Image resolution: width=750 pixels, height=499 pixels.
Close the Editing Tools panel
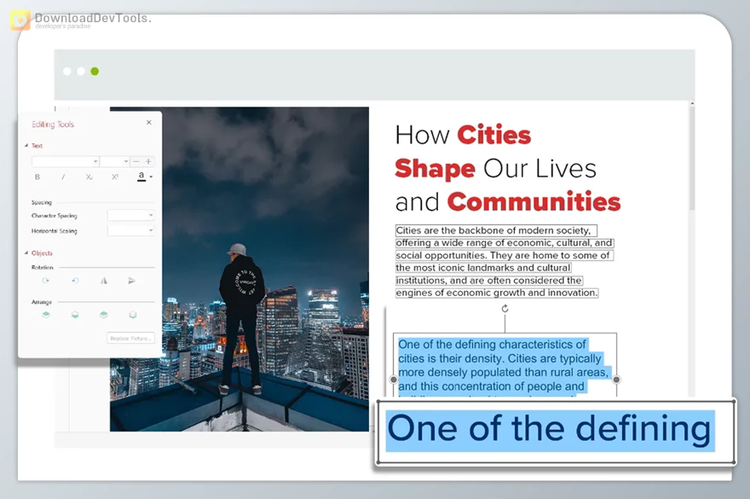149,122
